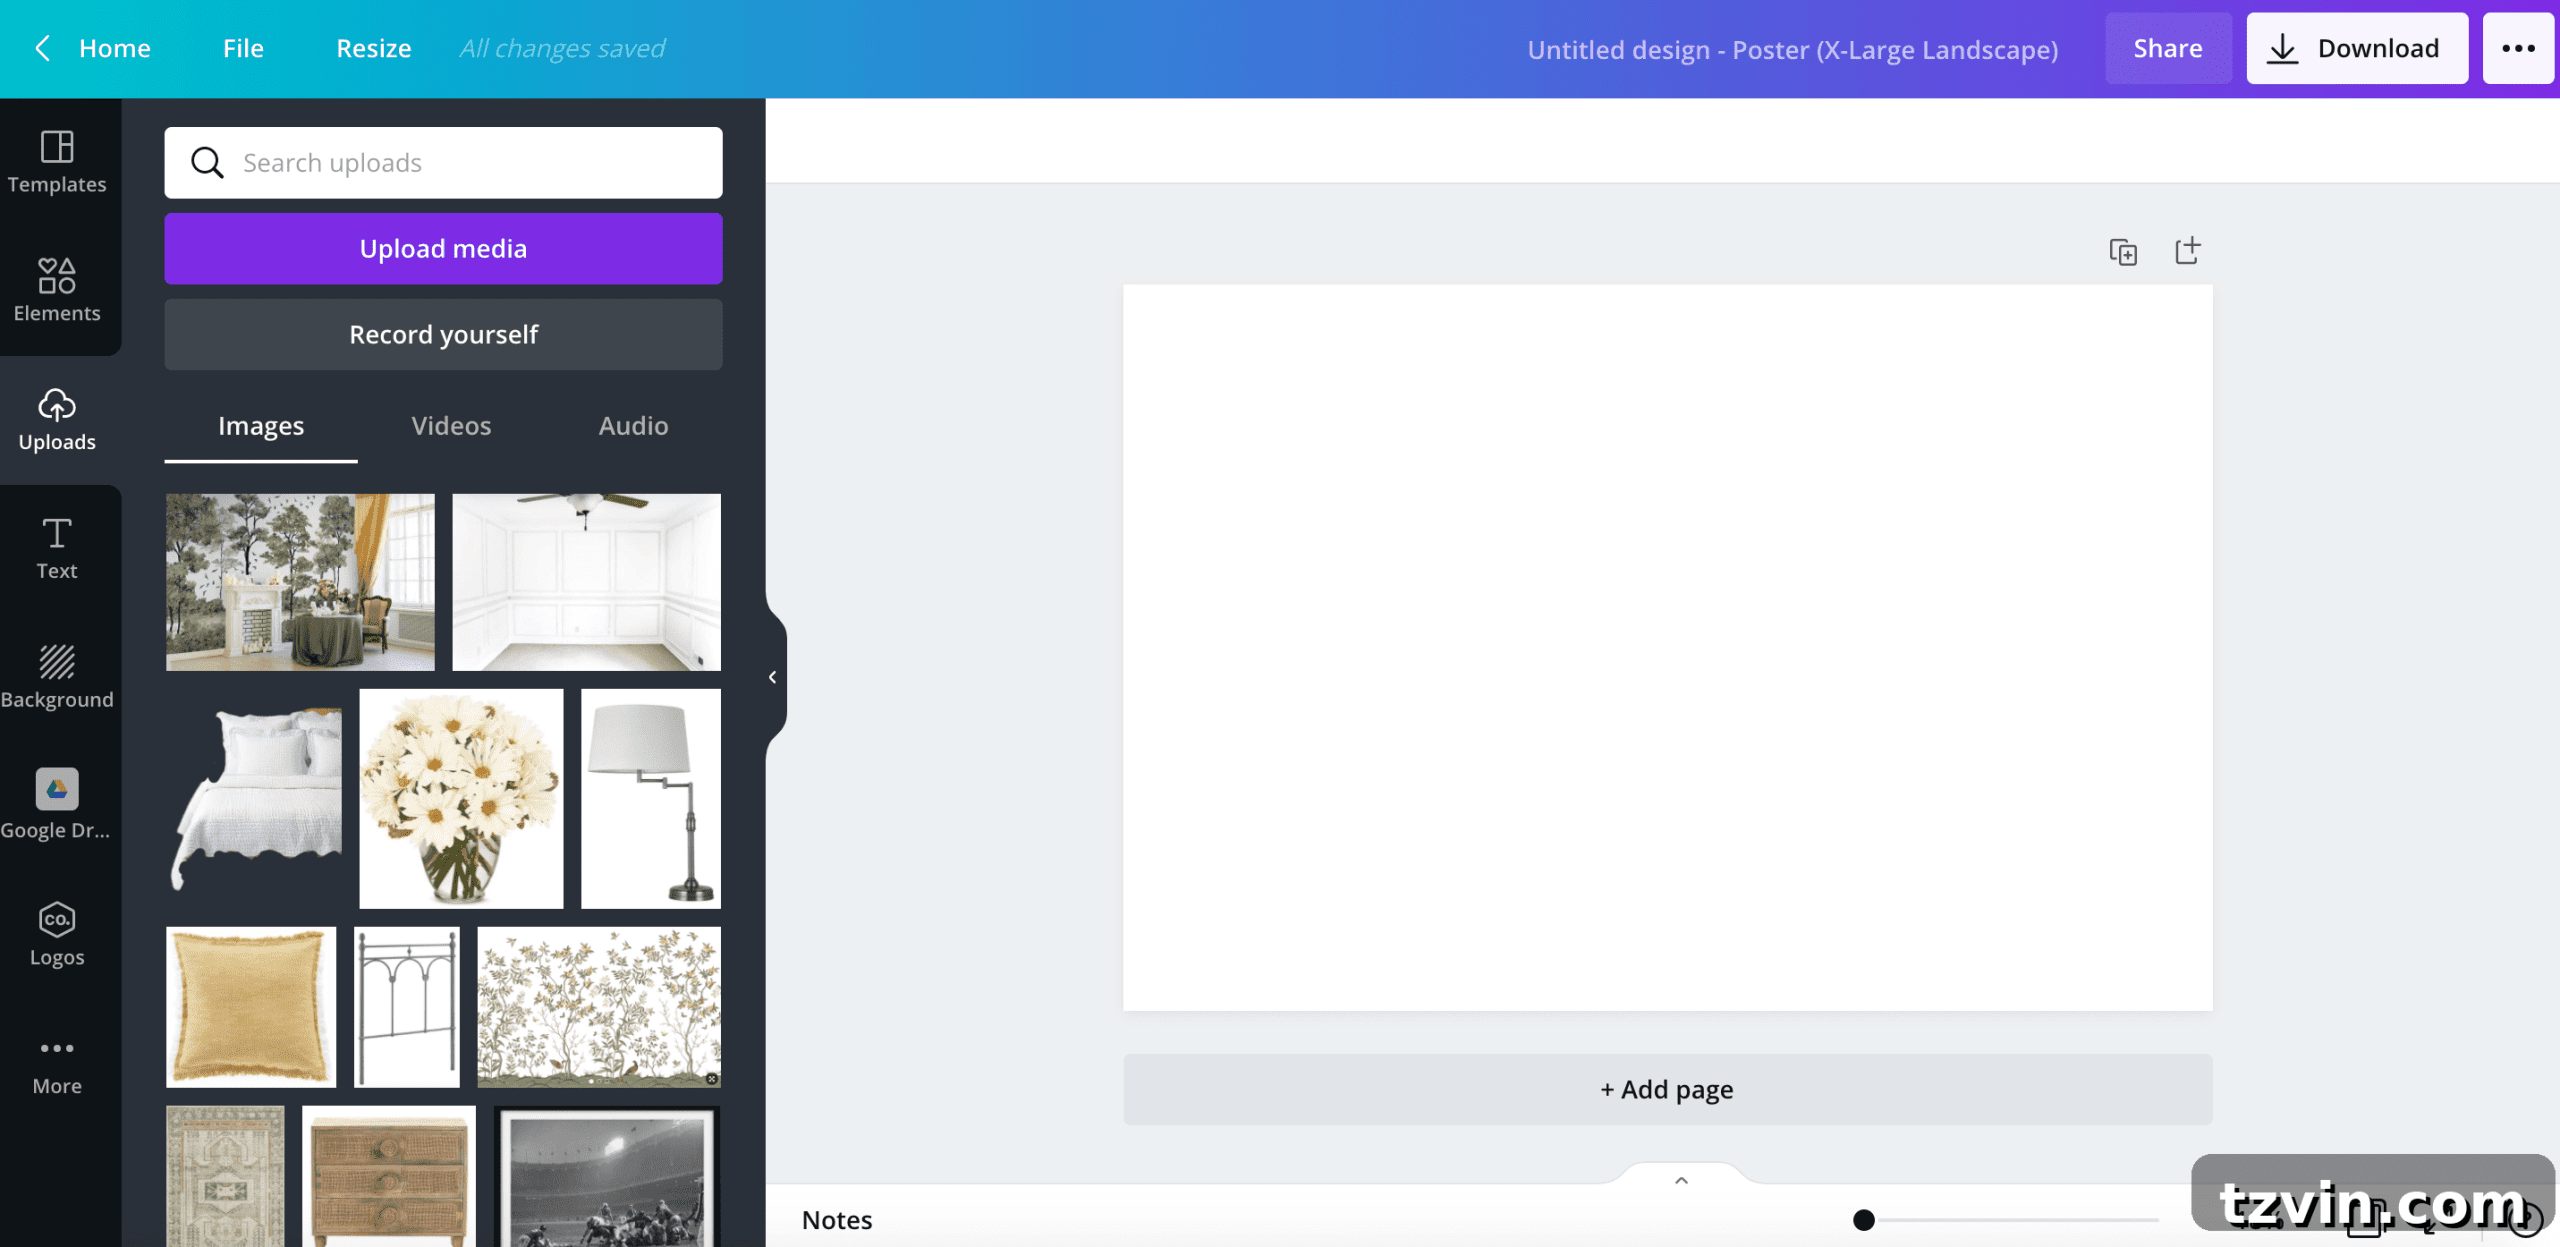This screenshot has width=2560, height=1247.
Task: Select the metal headboard thumbnail
Action: [407, 1006]
